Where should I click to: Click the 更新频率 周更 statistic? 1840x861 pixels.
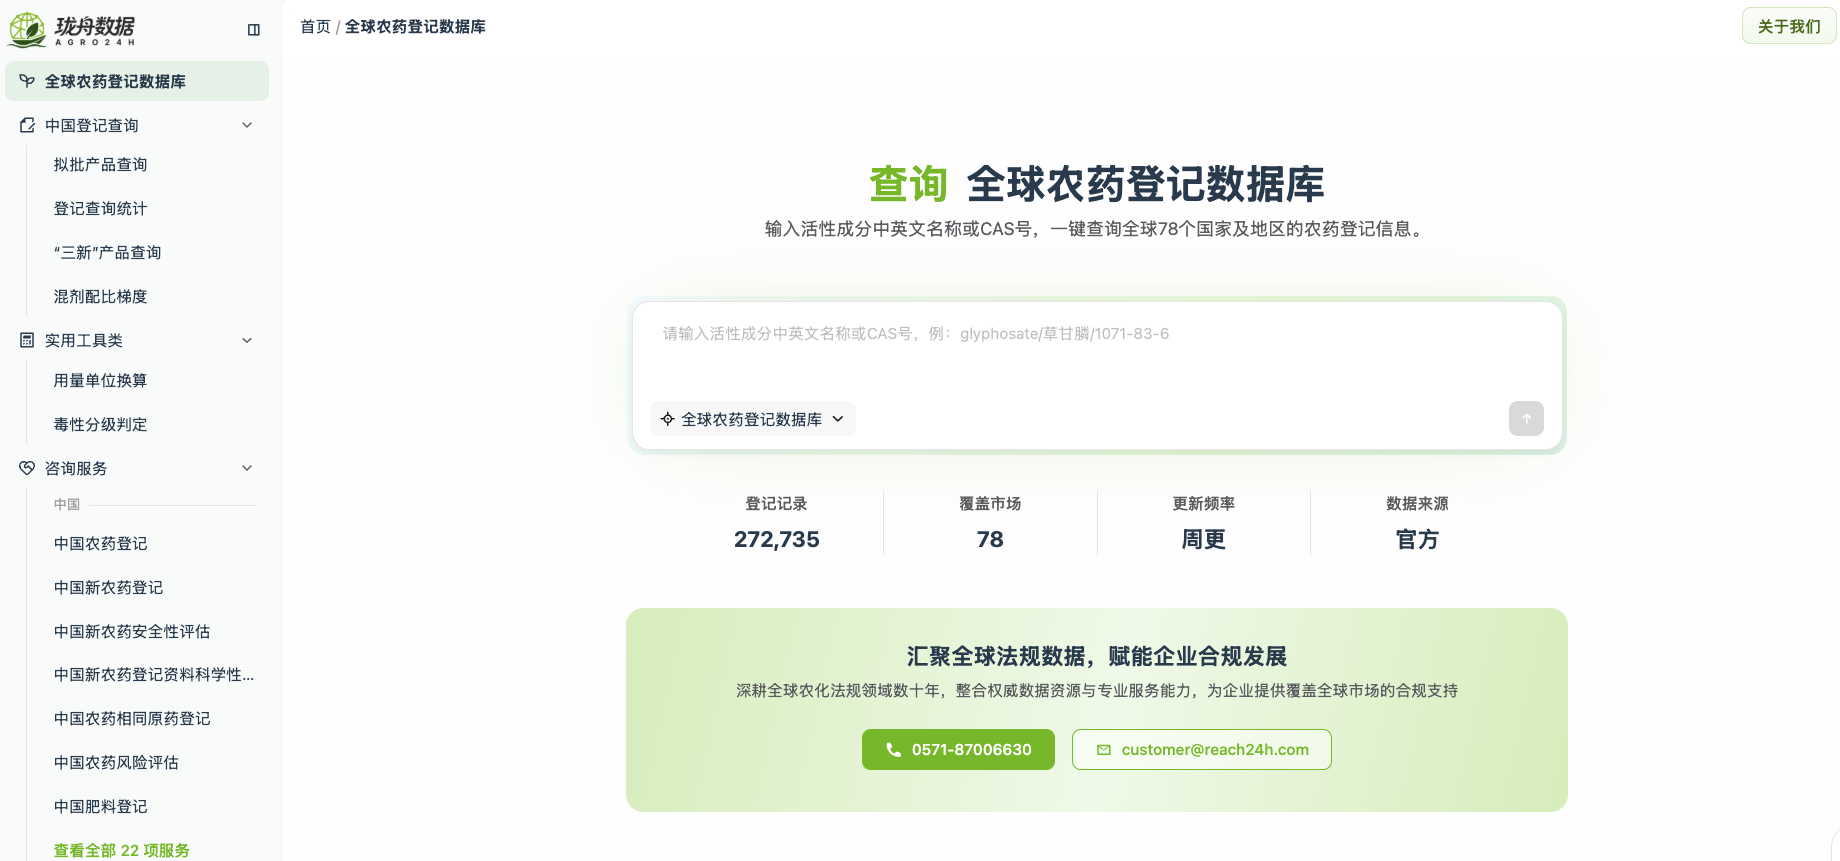tap(1204, 524)
